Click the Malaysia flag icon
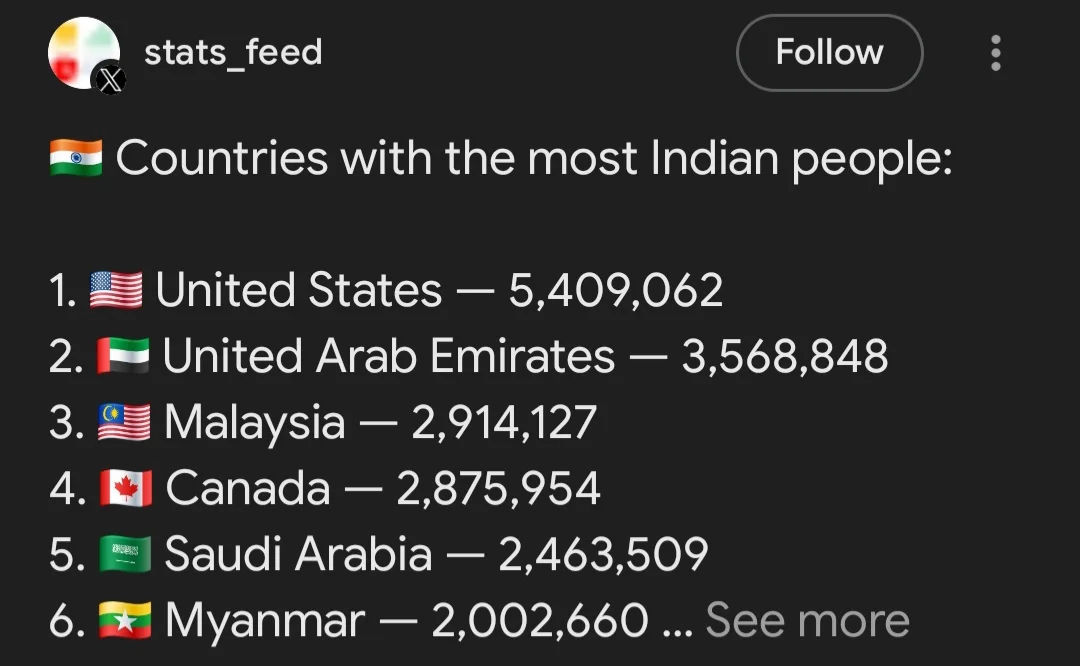The width and height of the screenshot is (1080, 666). coord(124,423)
